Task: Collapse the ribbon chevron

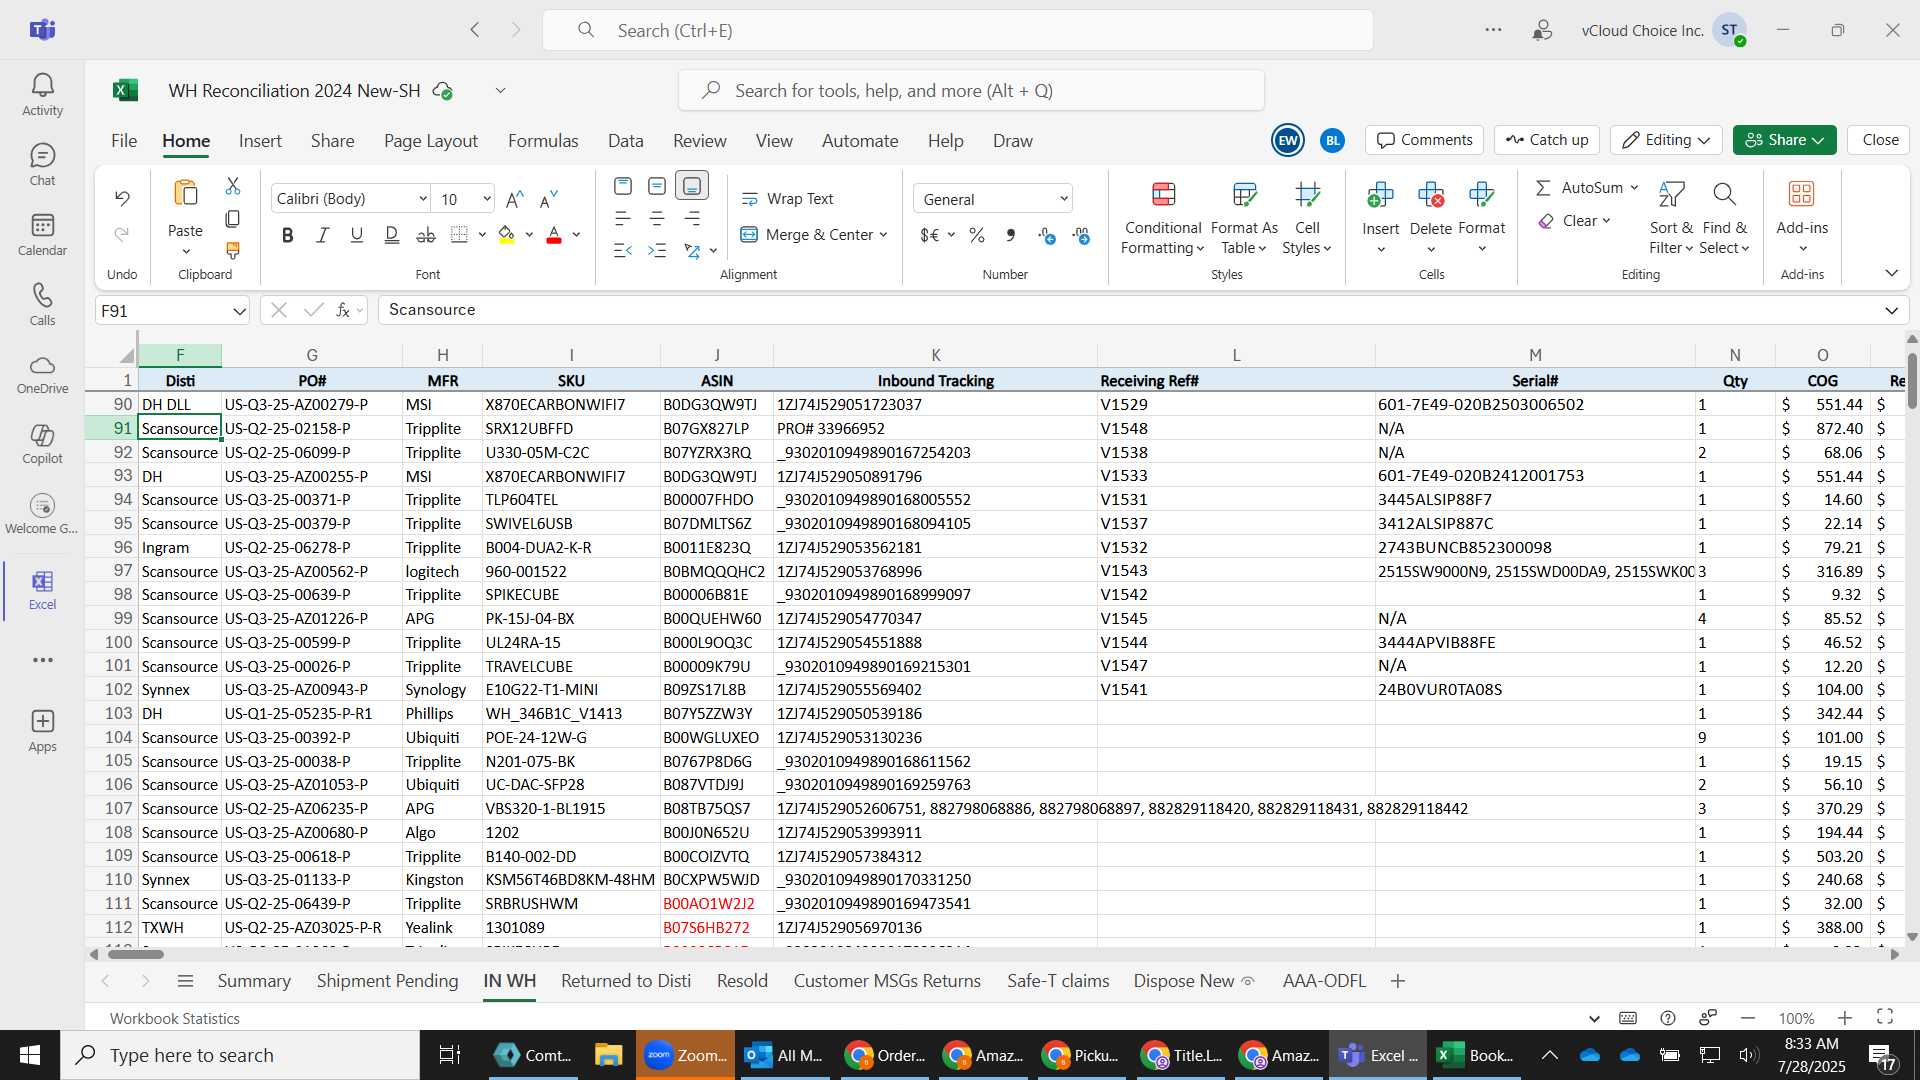Action: 1891,273
